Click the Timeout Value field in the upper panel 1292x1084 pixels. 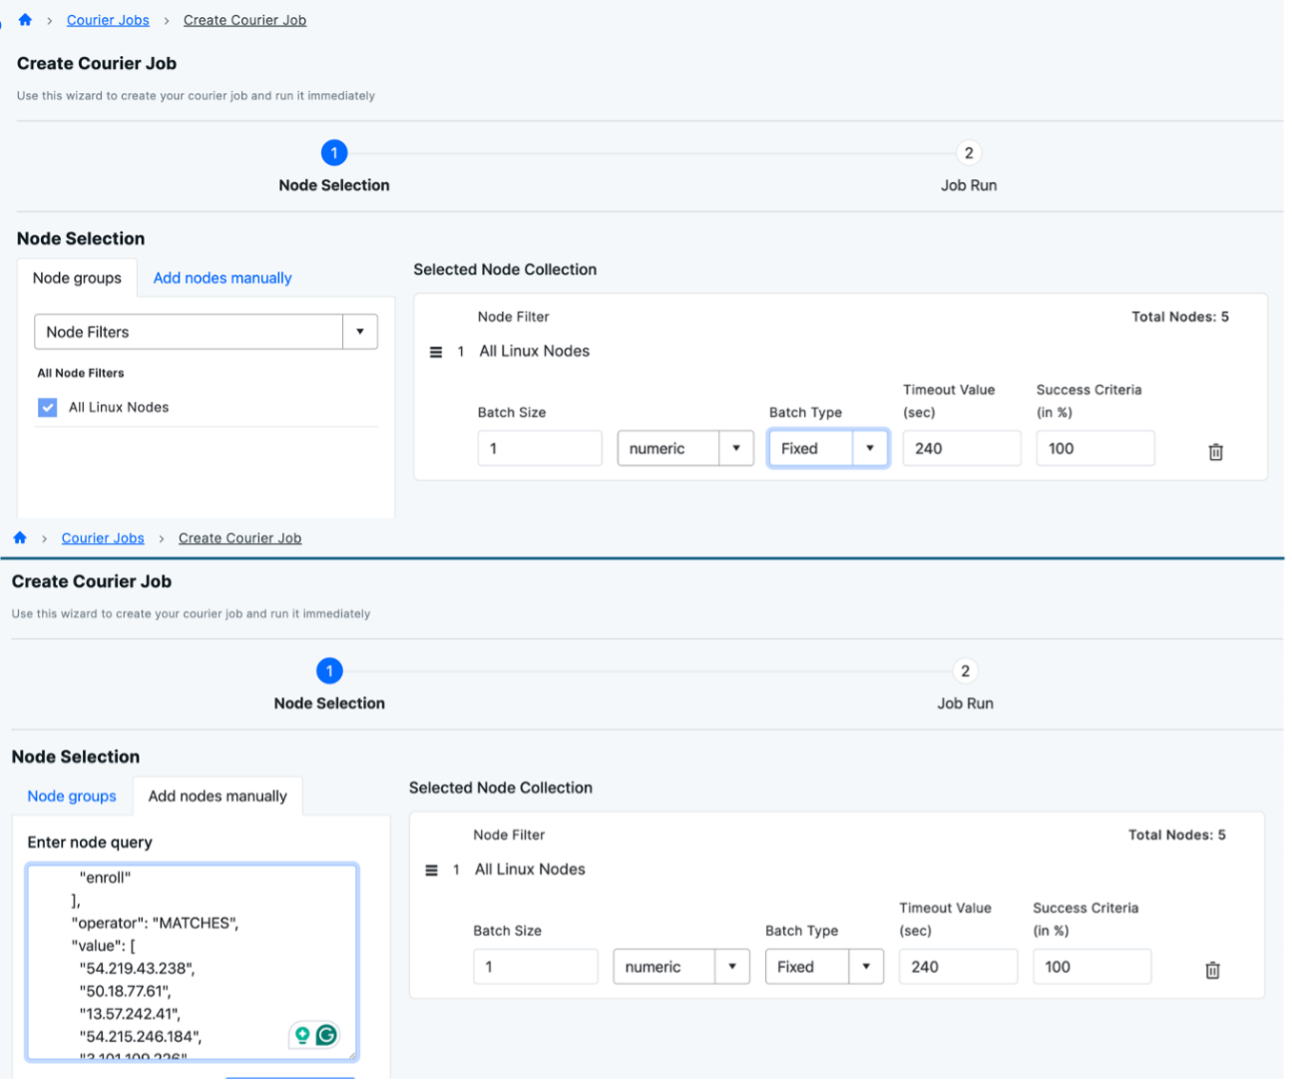[960, 448]
